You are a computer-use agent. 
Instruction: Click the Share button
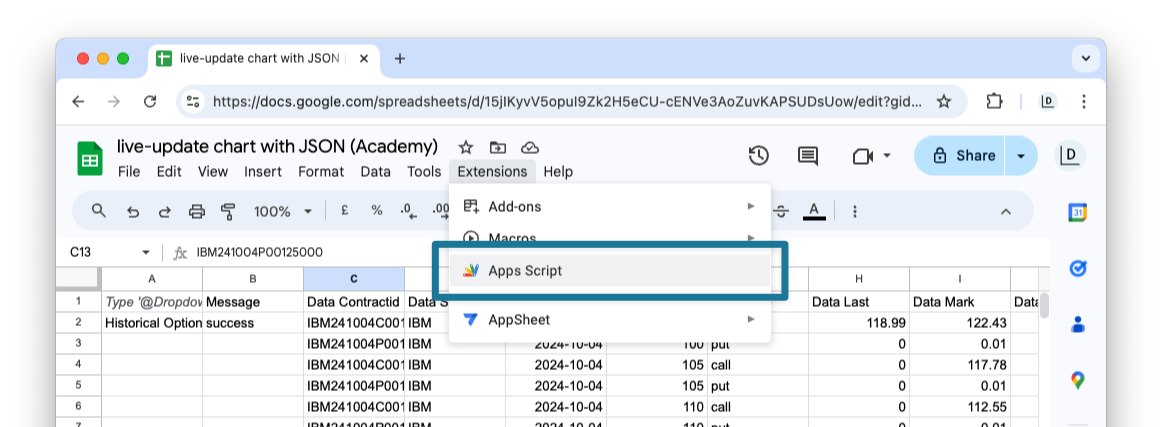(x=960, y=156)
